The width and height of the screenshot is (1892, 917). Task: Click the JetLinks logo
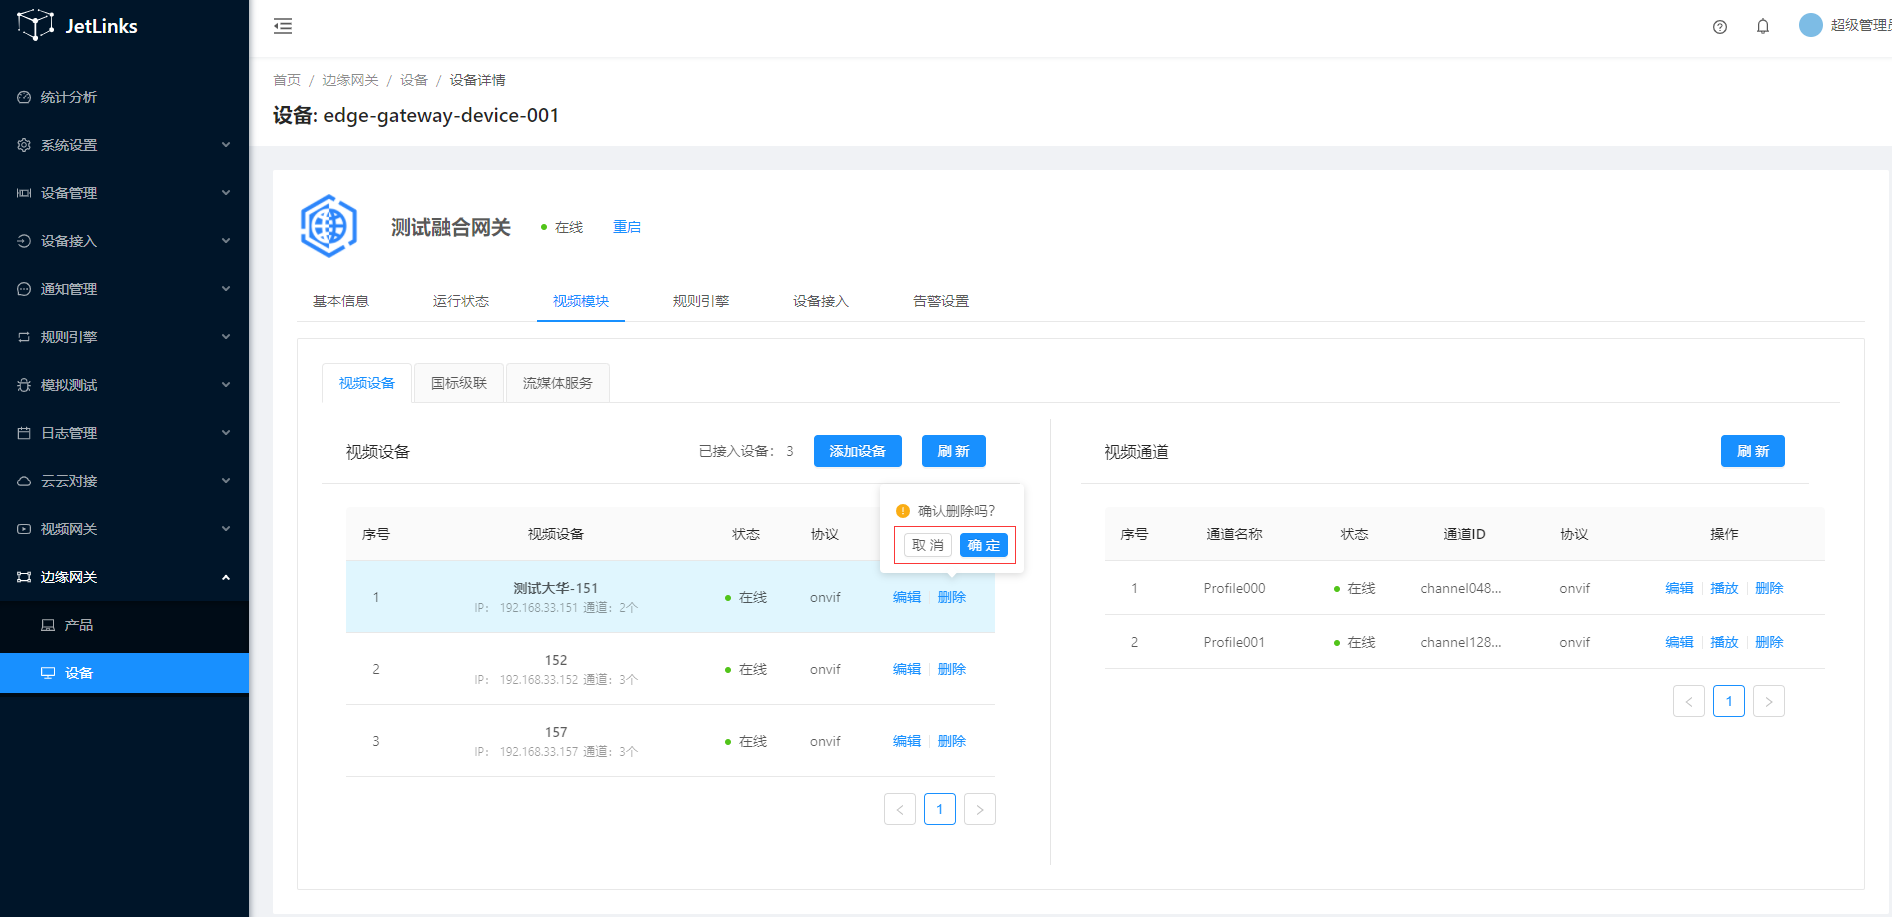click(x=78, y=26)
